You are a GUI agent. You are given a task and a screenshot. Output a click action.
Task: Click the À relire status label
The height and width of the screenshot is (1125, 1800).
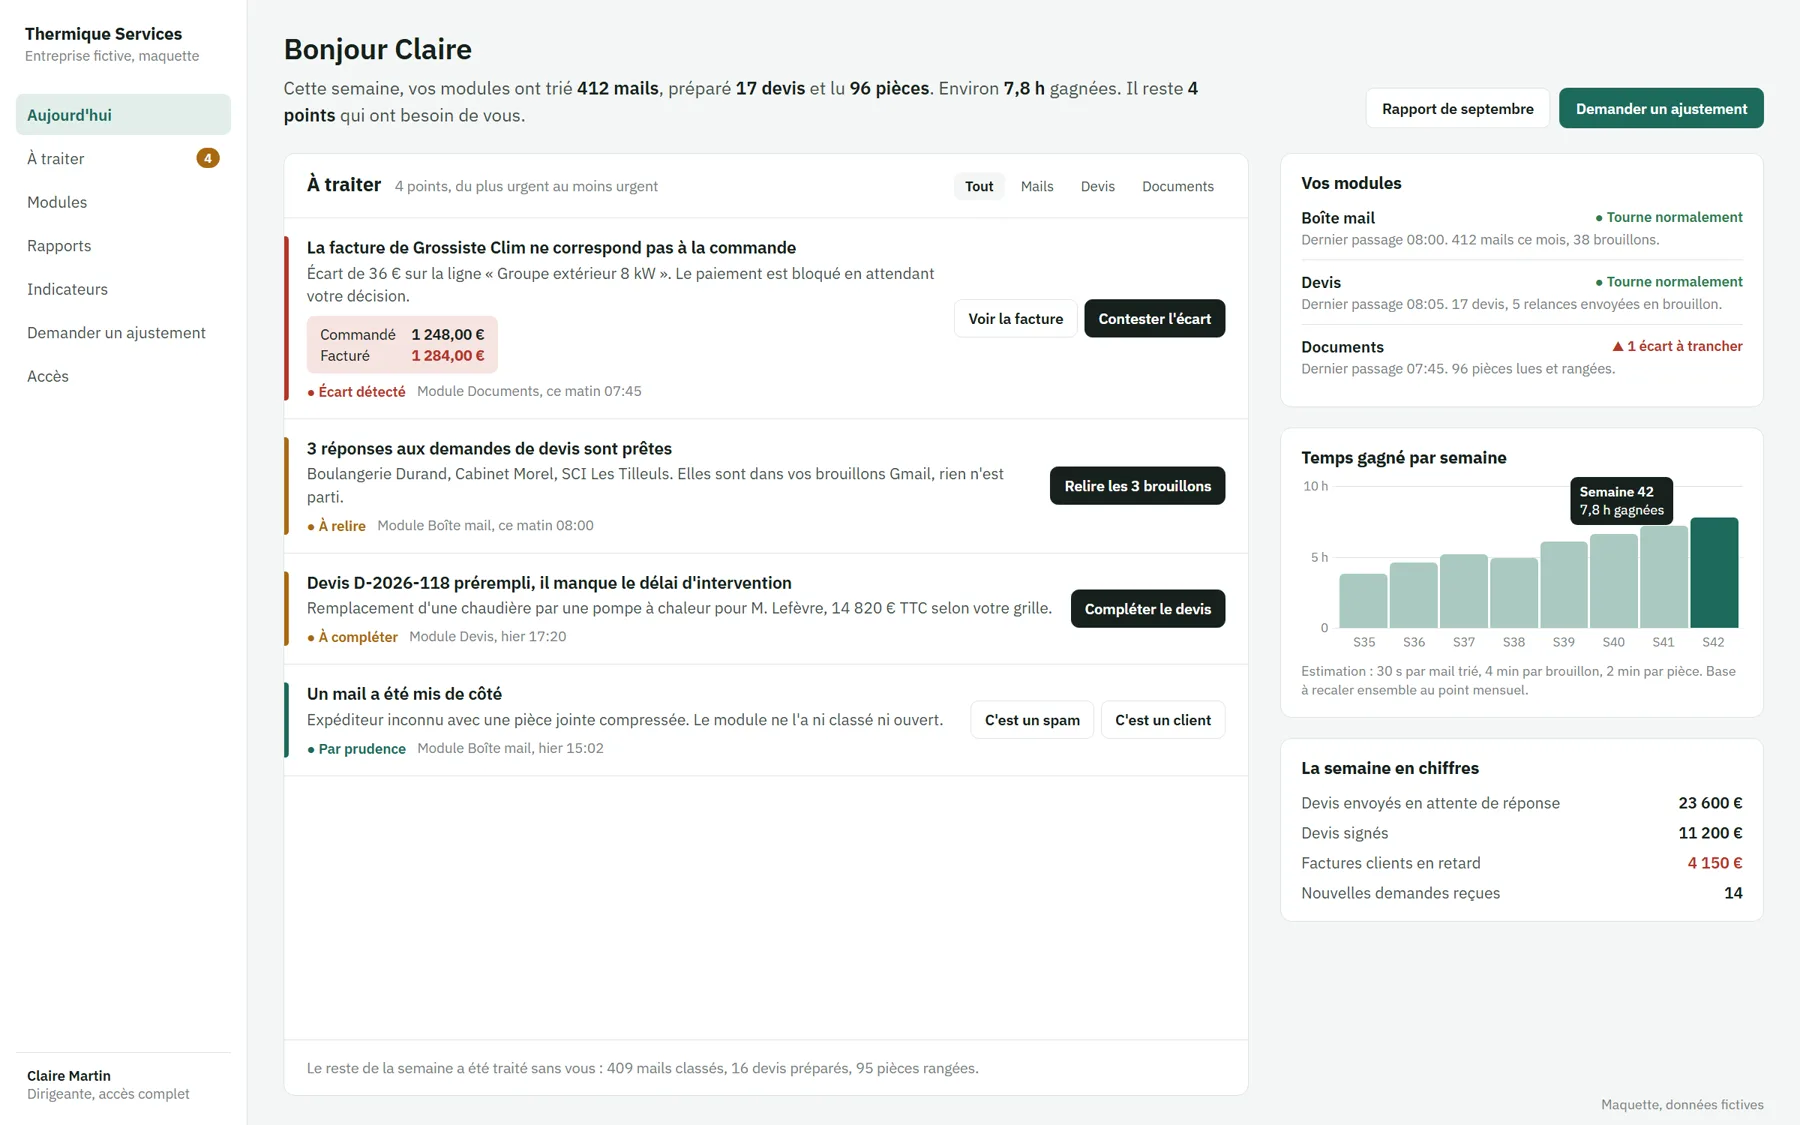click(x=336, y=526)
